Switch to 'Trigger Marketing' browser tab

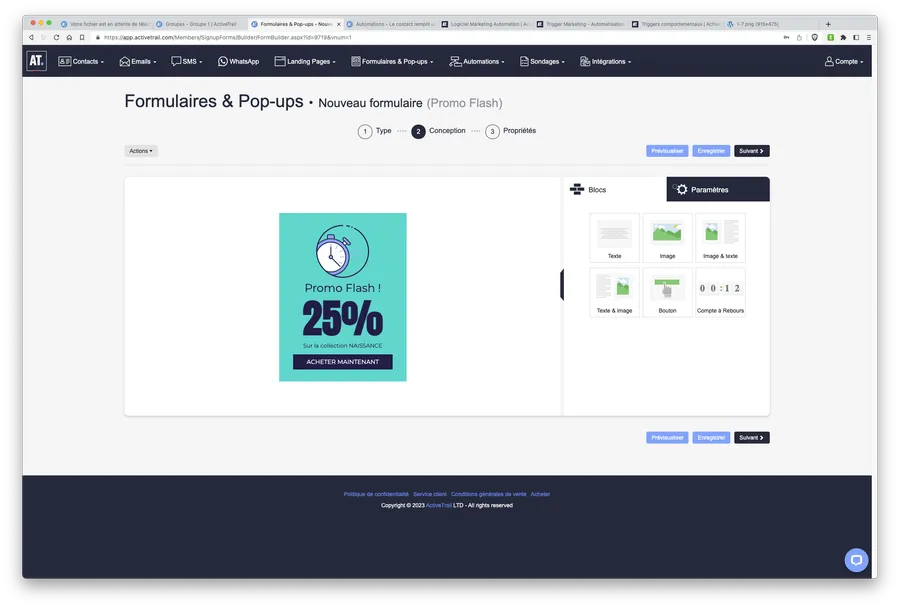(x=581, y=24)
